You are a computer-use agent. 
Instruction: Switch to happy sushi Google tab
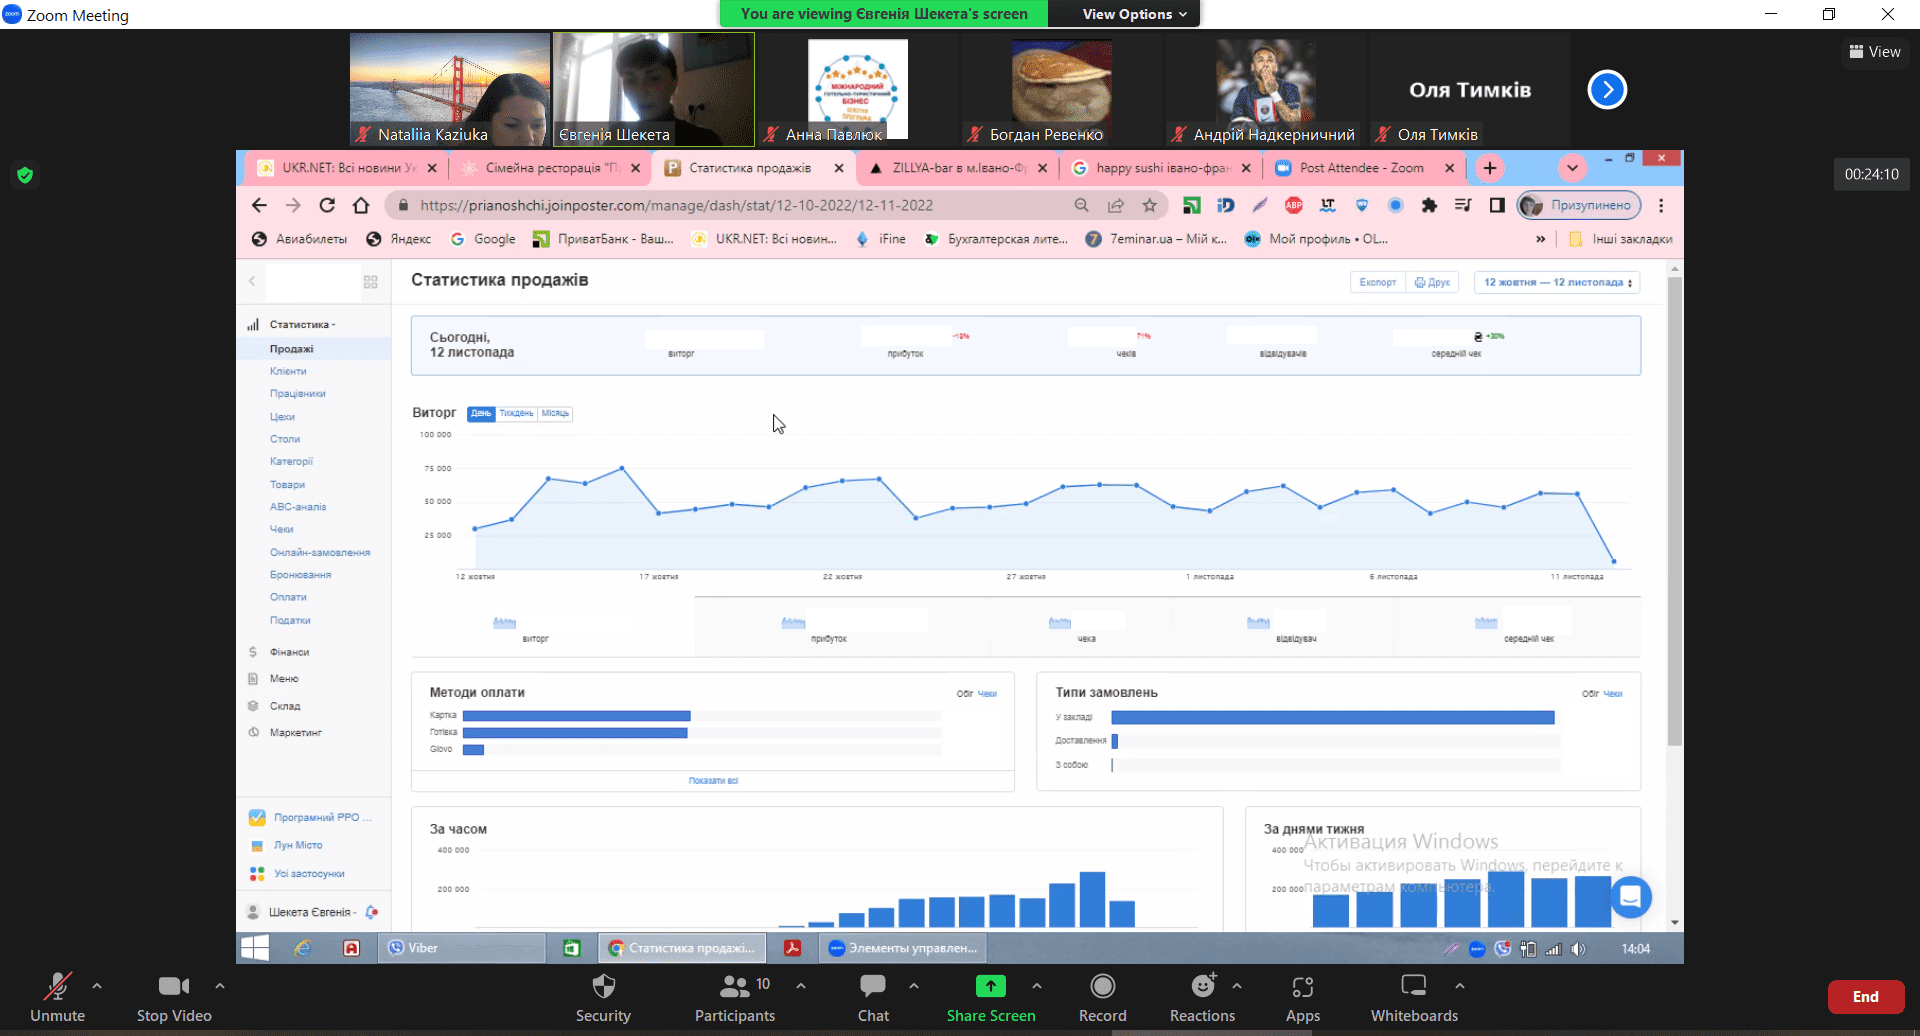[x=1160, y=168]
